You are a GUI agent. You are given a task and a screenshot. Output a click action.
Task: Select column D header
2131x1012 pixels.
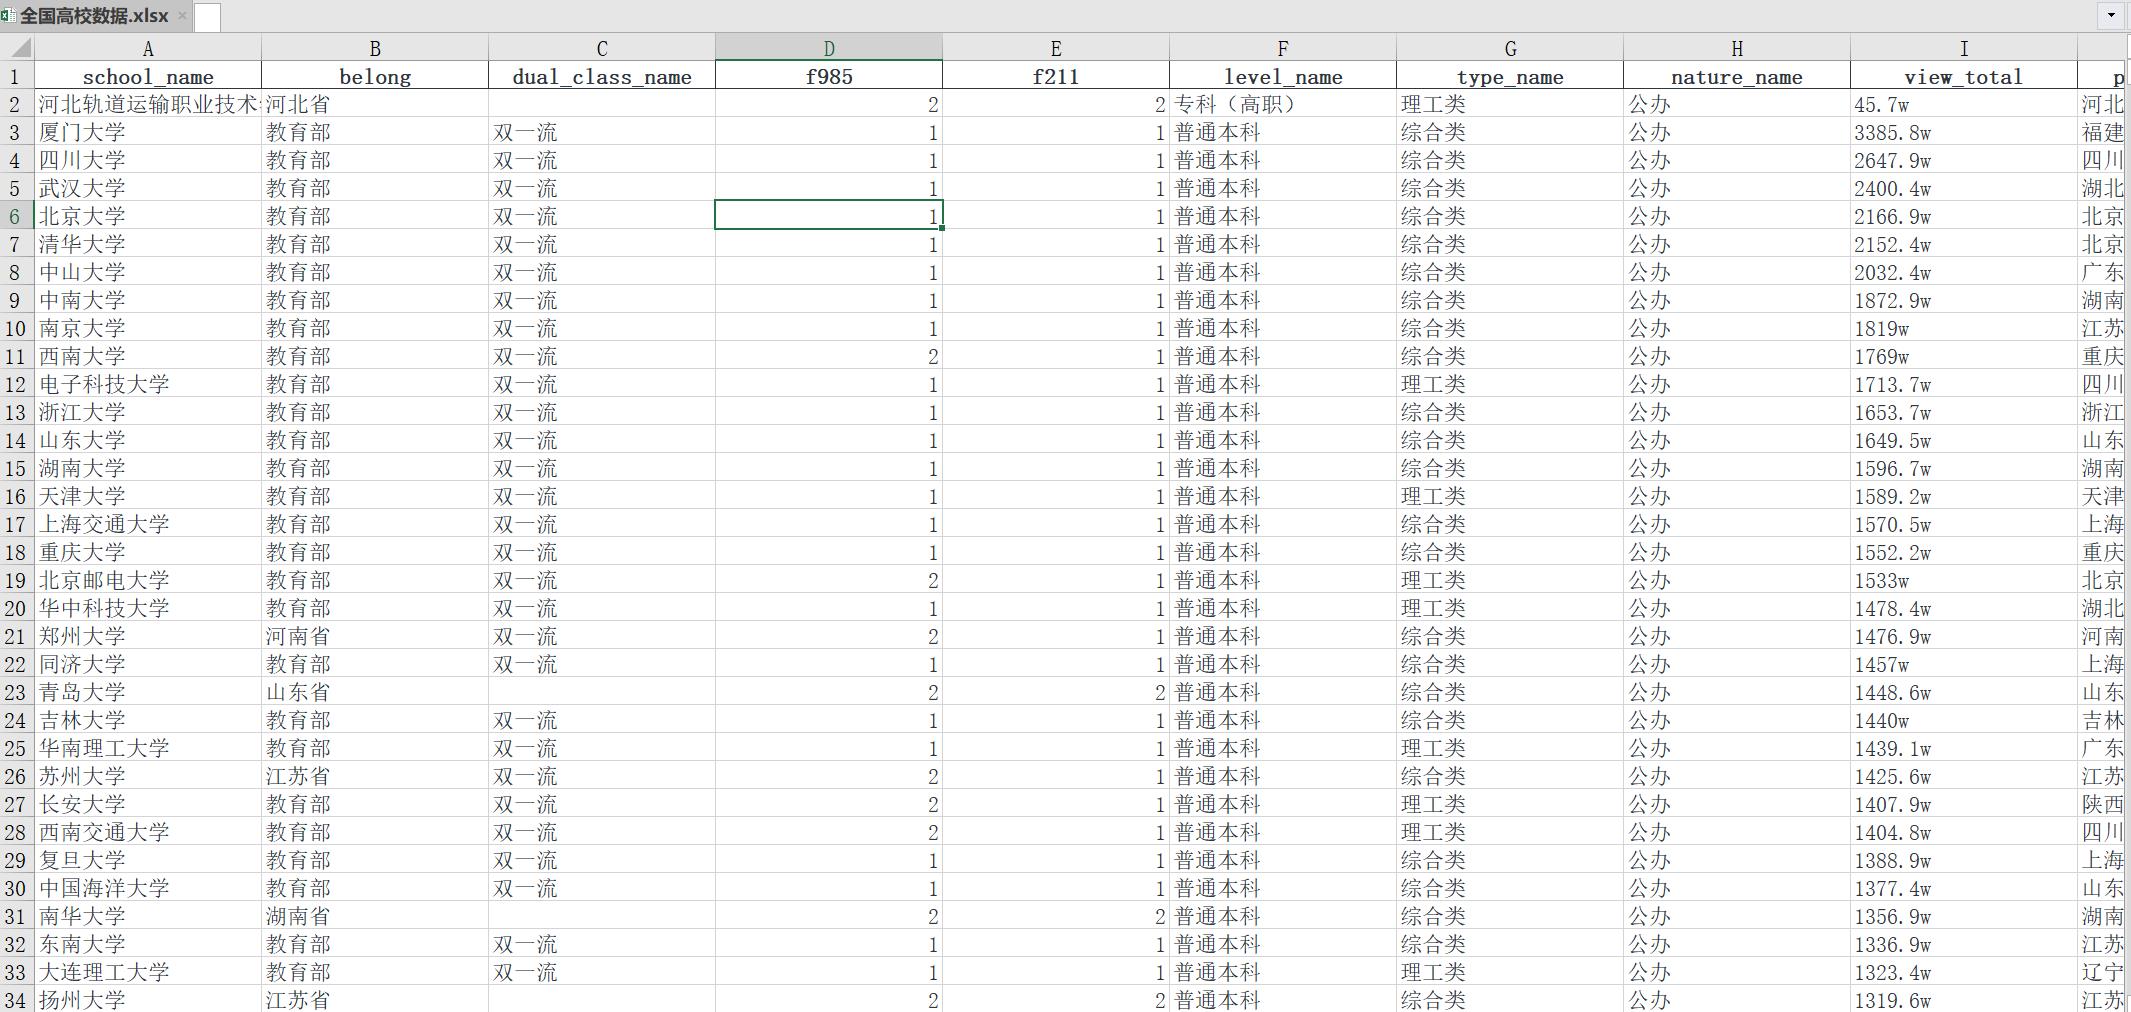pos(829,48)
